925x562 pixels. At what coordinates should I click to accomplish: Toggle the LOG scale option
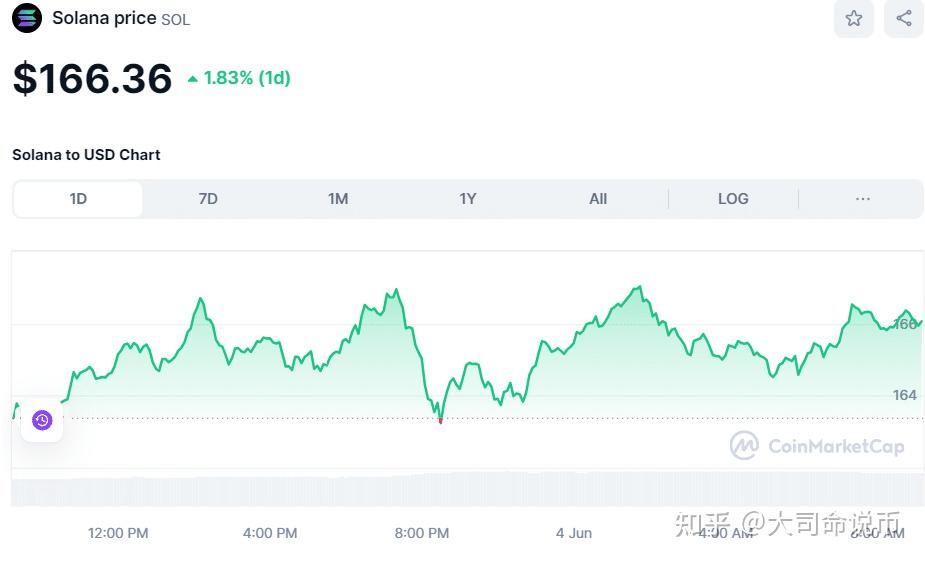[x=733, y=199]
